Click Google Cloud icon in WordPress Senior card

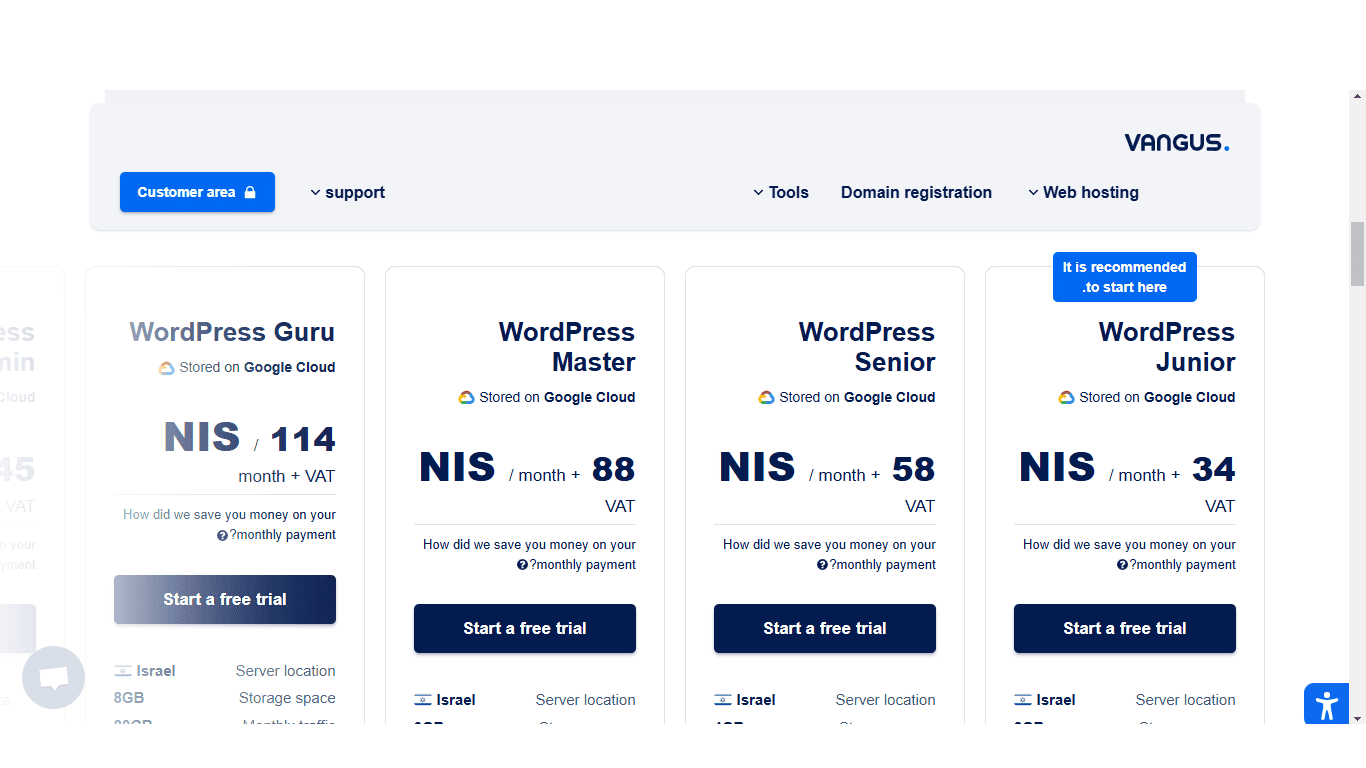pyautogui.click(x=767, y=397)
